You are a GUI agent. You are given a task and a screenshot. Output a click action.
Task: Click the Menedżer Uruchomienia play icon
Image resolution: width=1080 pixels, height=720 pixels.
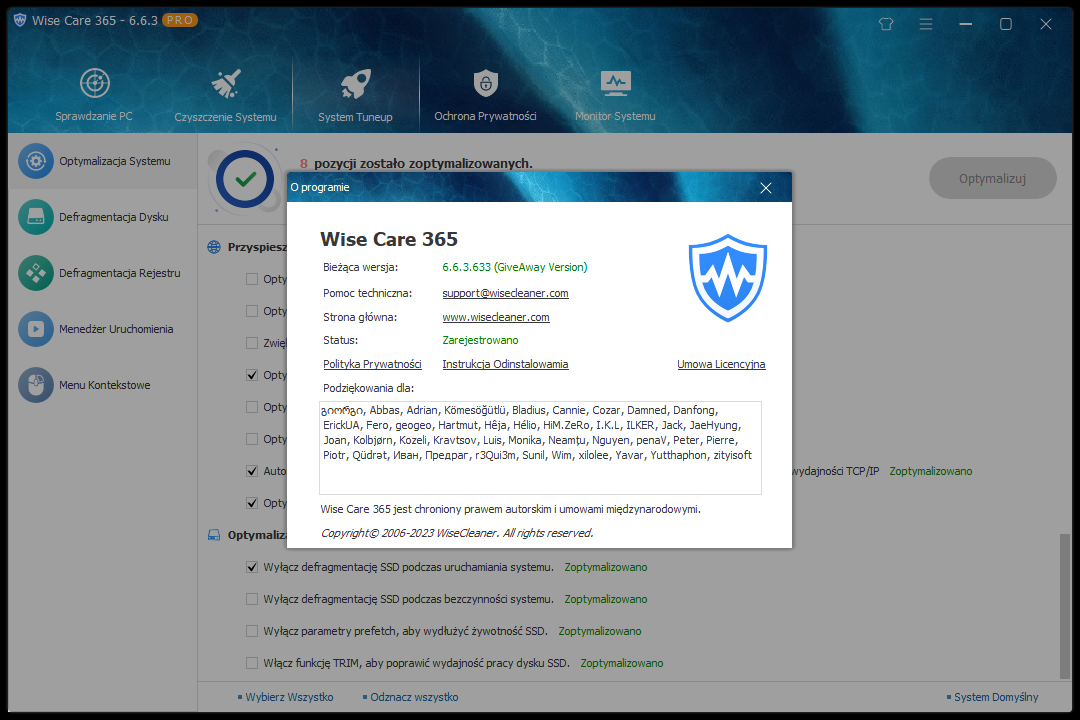[36, 329]
